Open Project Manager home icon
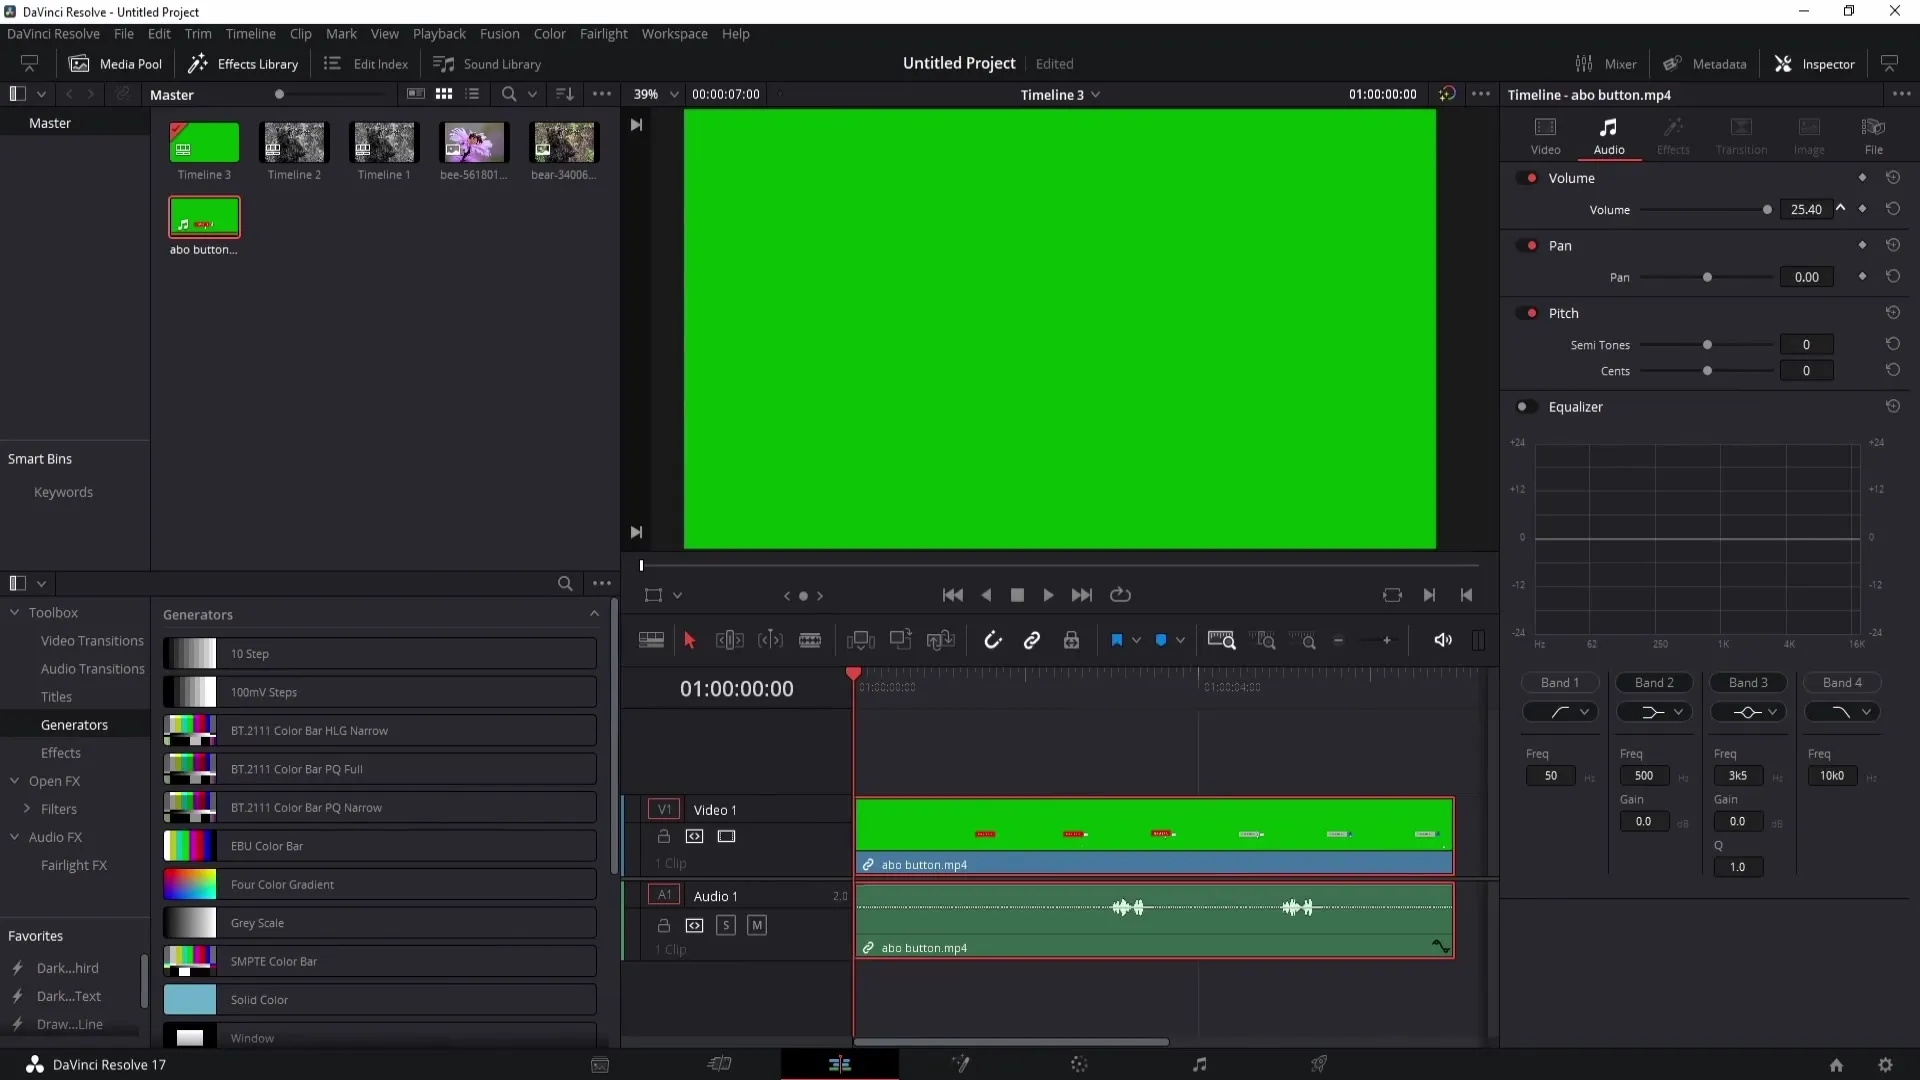Viewport: 1920px width, 1080px height. pos(1836,1066)
